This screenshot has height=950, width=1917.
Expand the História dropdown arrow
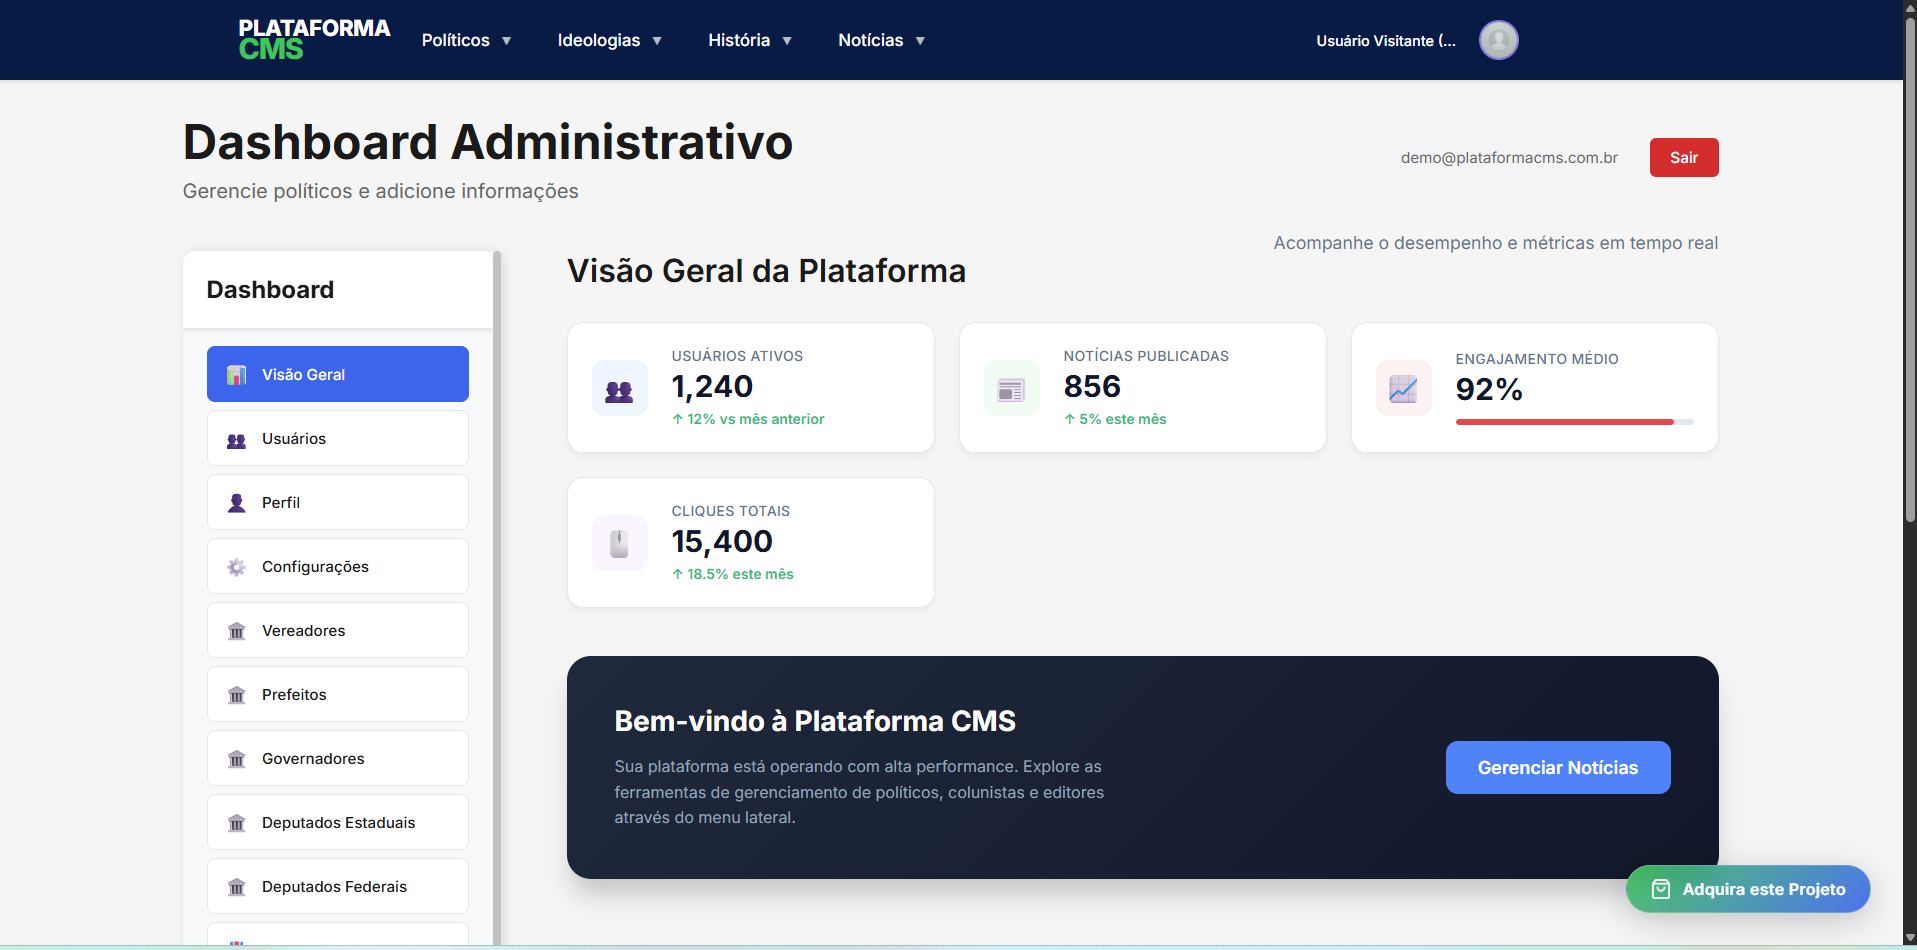pyautogui.click(x=787, y=41)
